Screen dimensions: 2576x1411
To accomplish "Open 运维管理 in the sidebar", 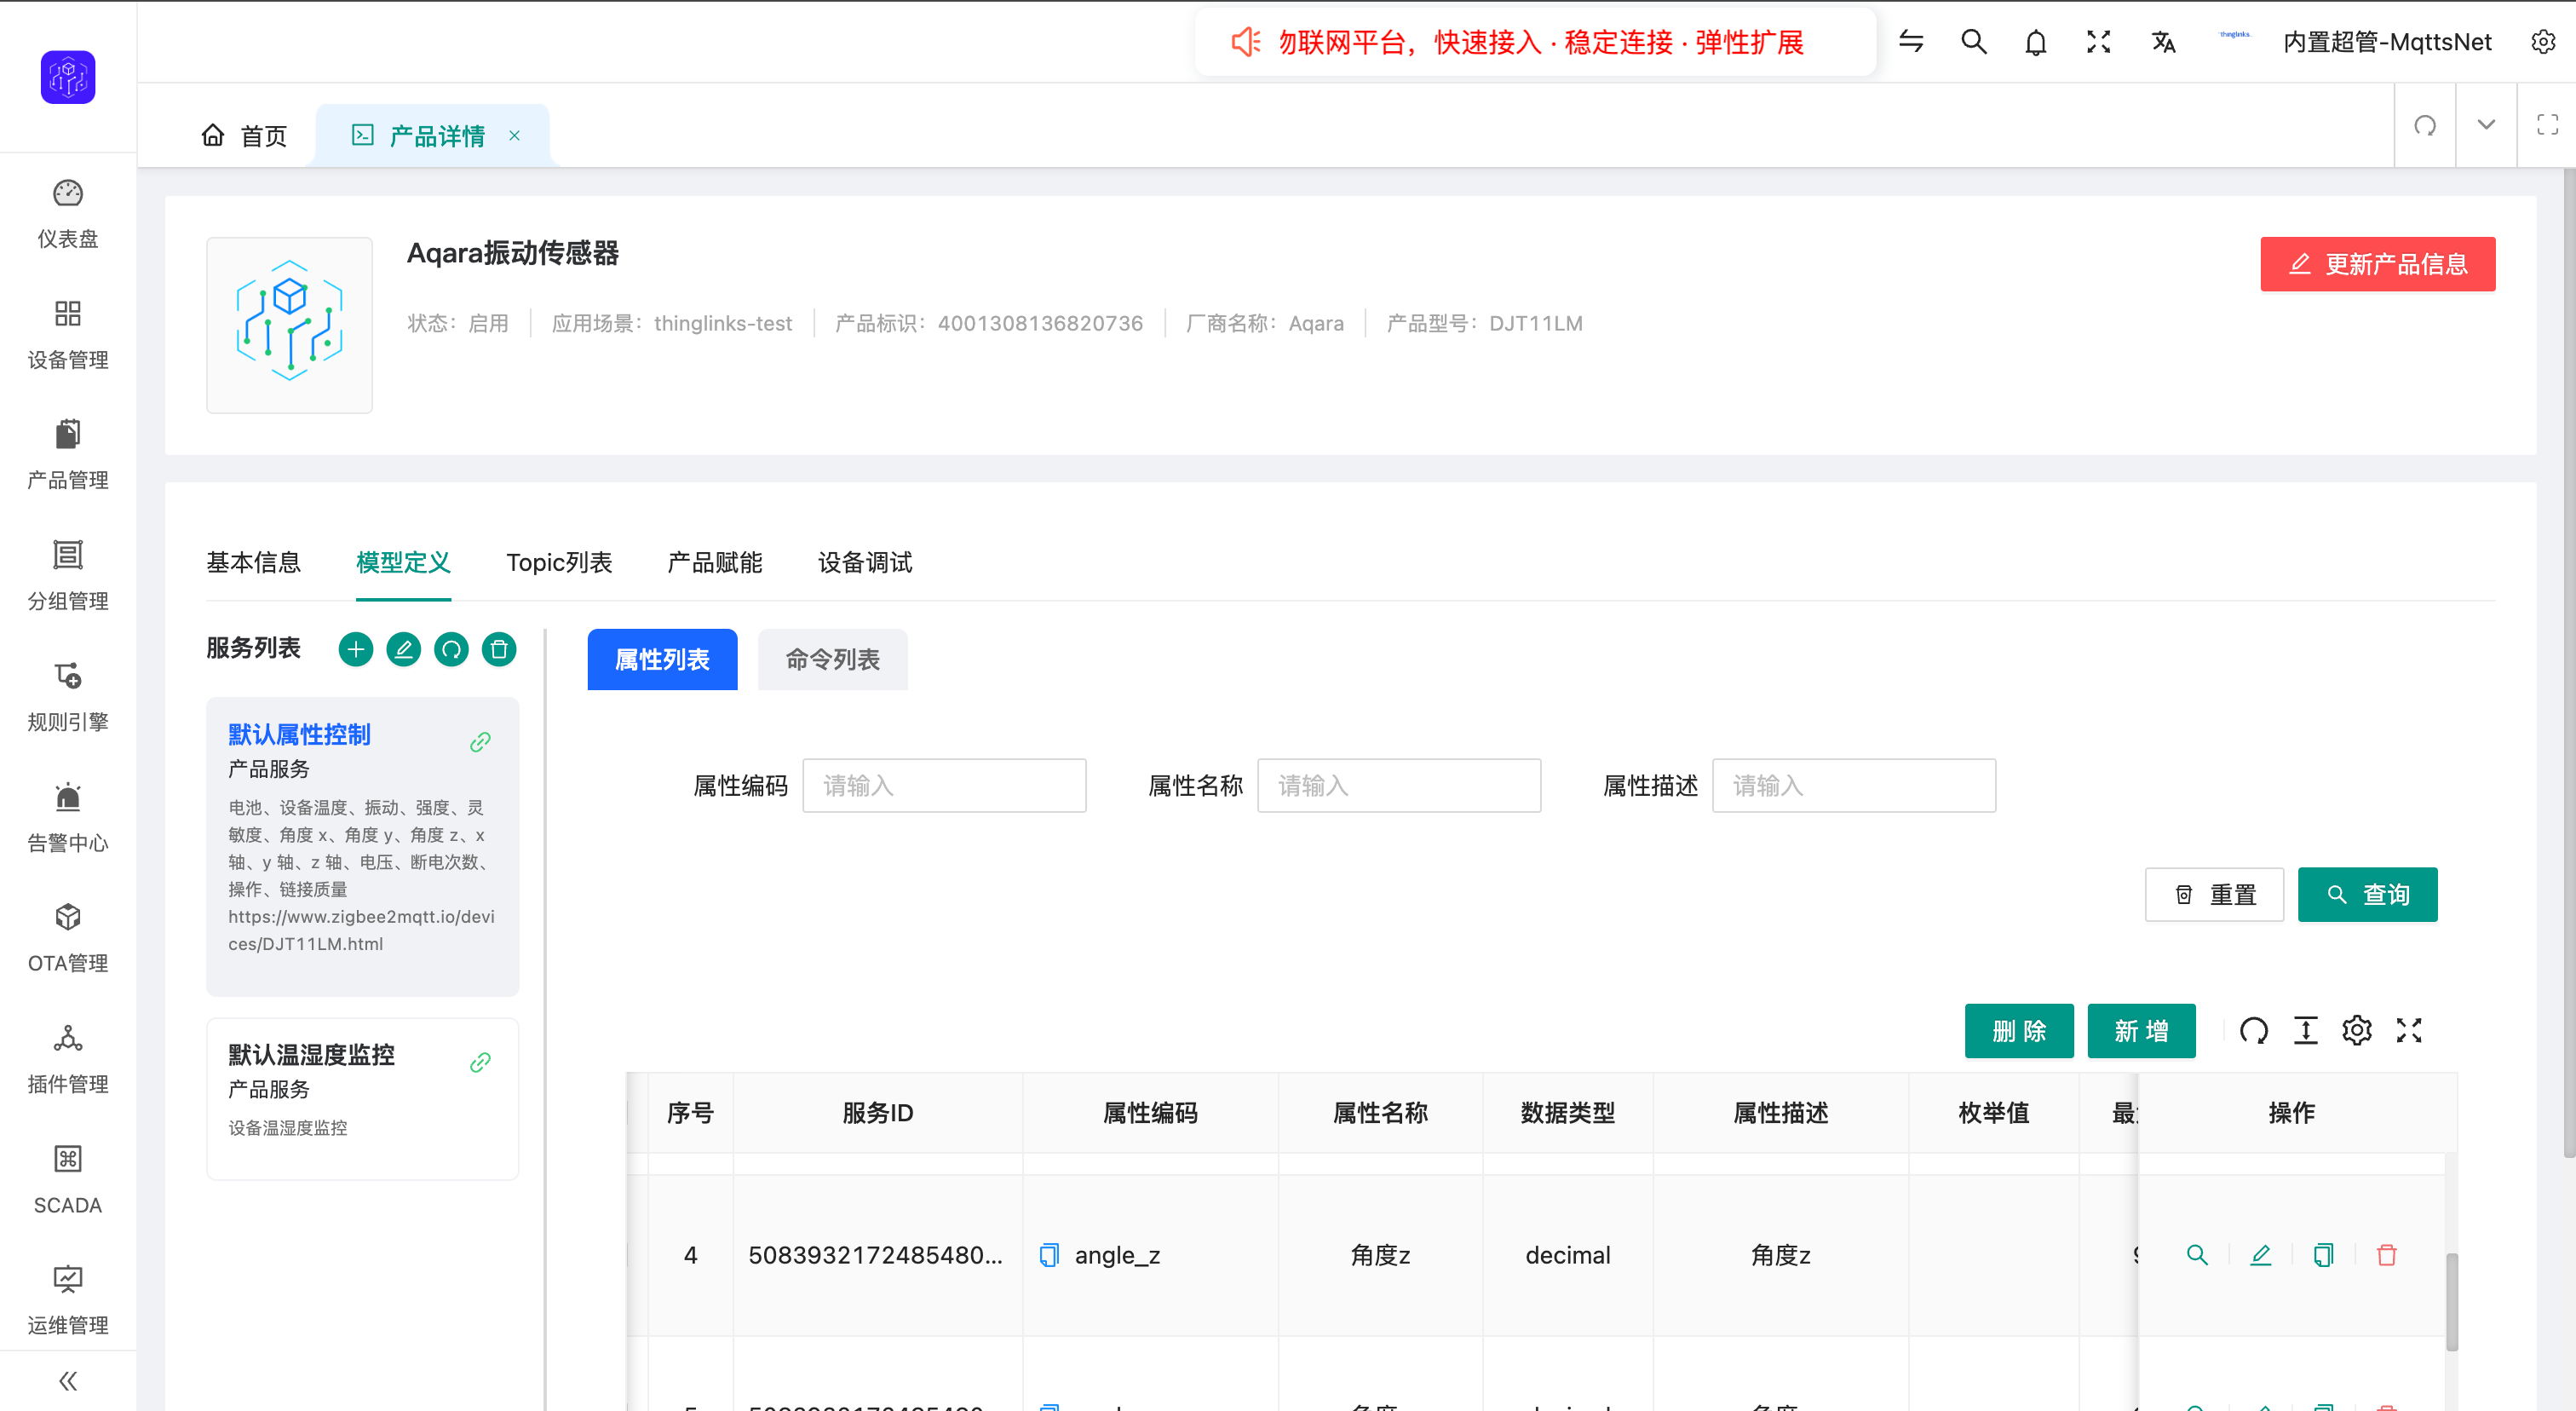I will (x=68, y=1300).
